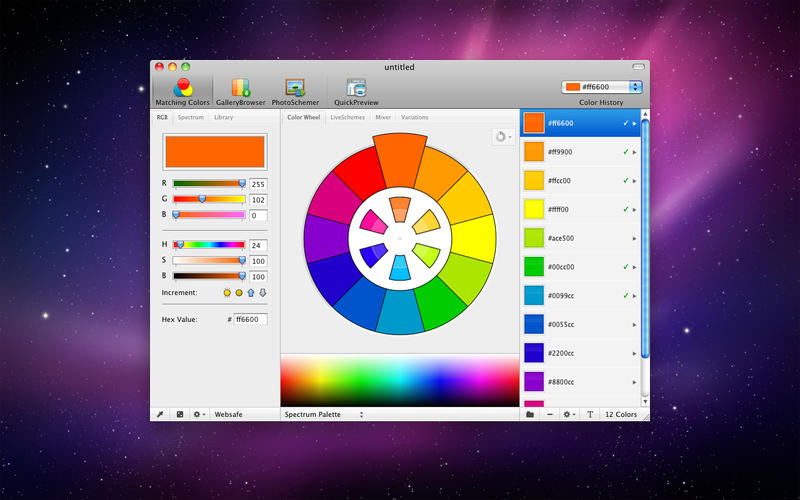800x500 pixels.
Task: Click the dice icon in the bottom-left bar
Action: coord(180,414)
